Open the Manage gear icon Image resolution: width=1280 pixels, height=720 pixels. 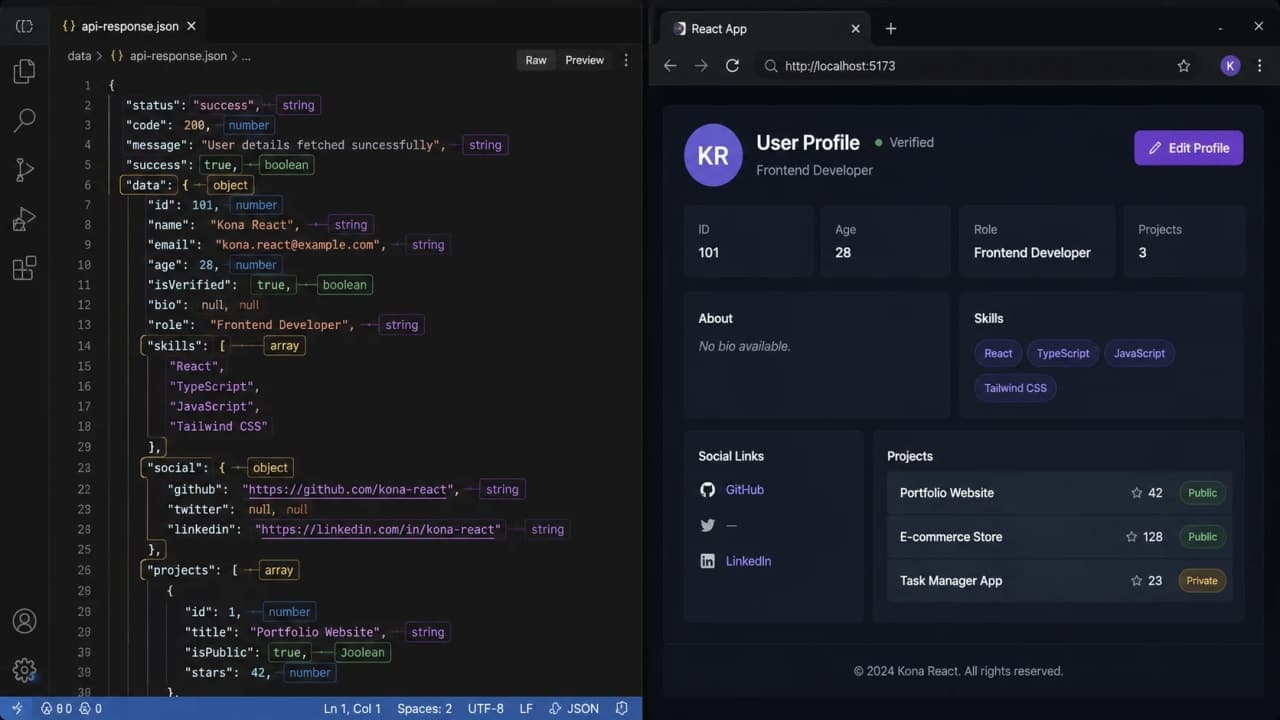24,669
